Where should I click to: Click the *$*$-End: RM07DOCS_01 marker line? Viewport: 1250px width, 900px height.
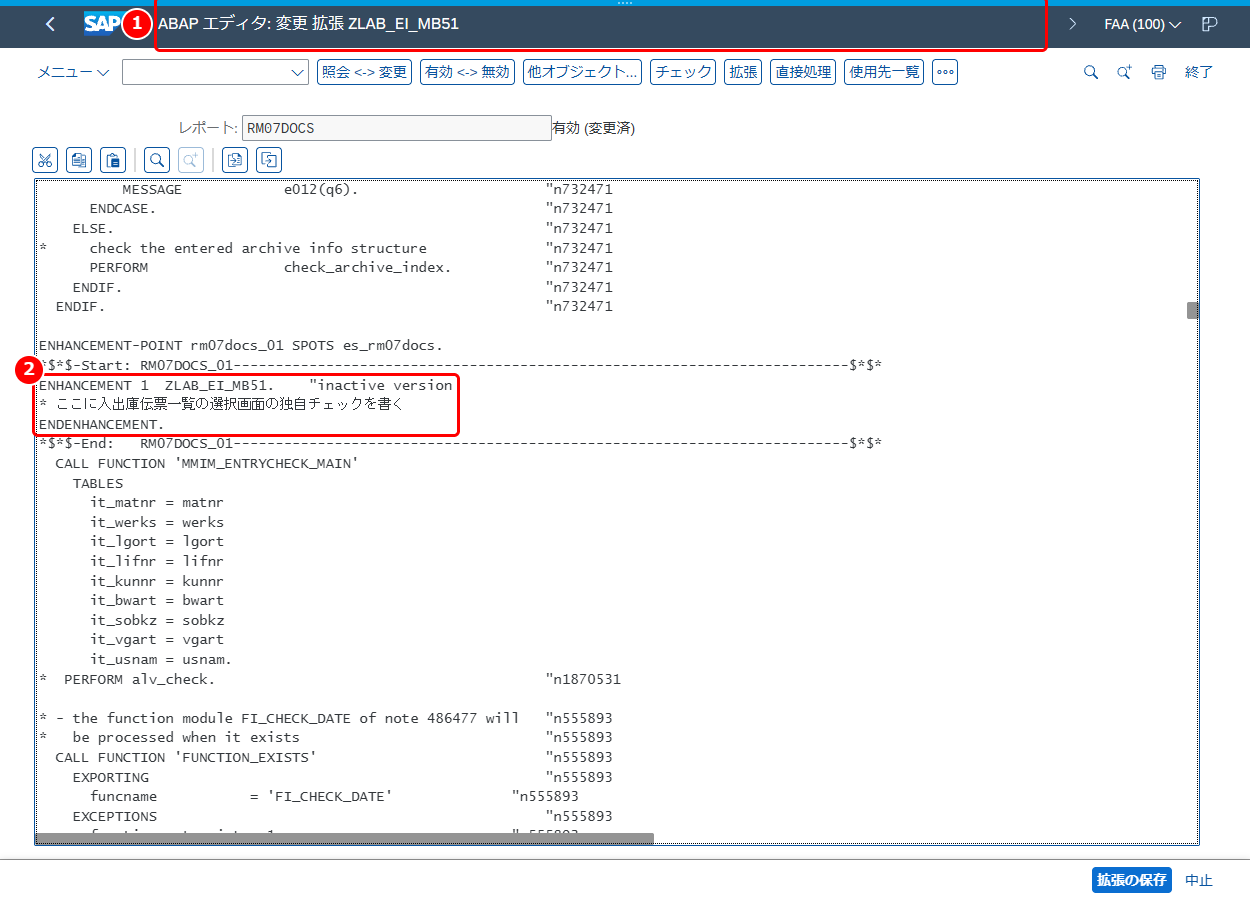(460, 444)
